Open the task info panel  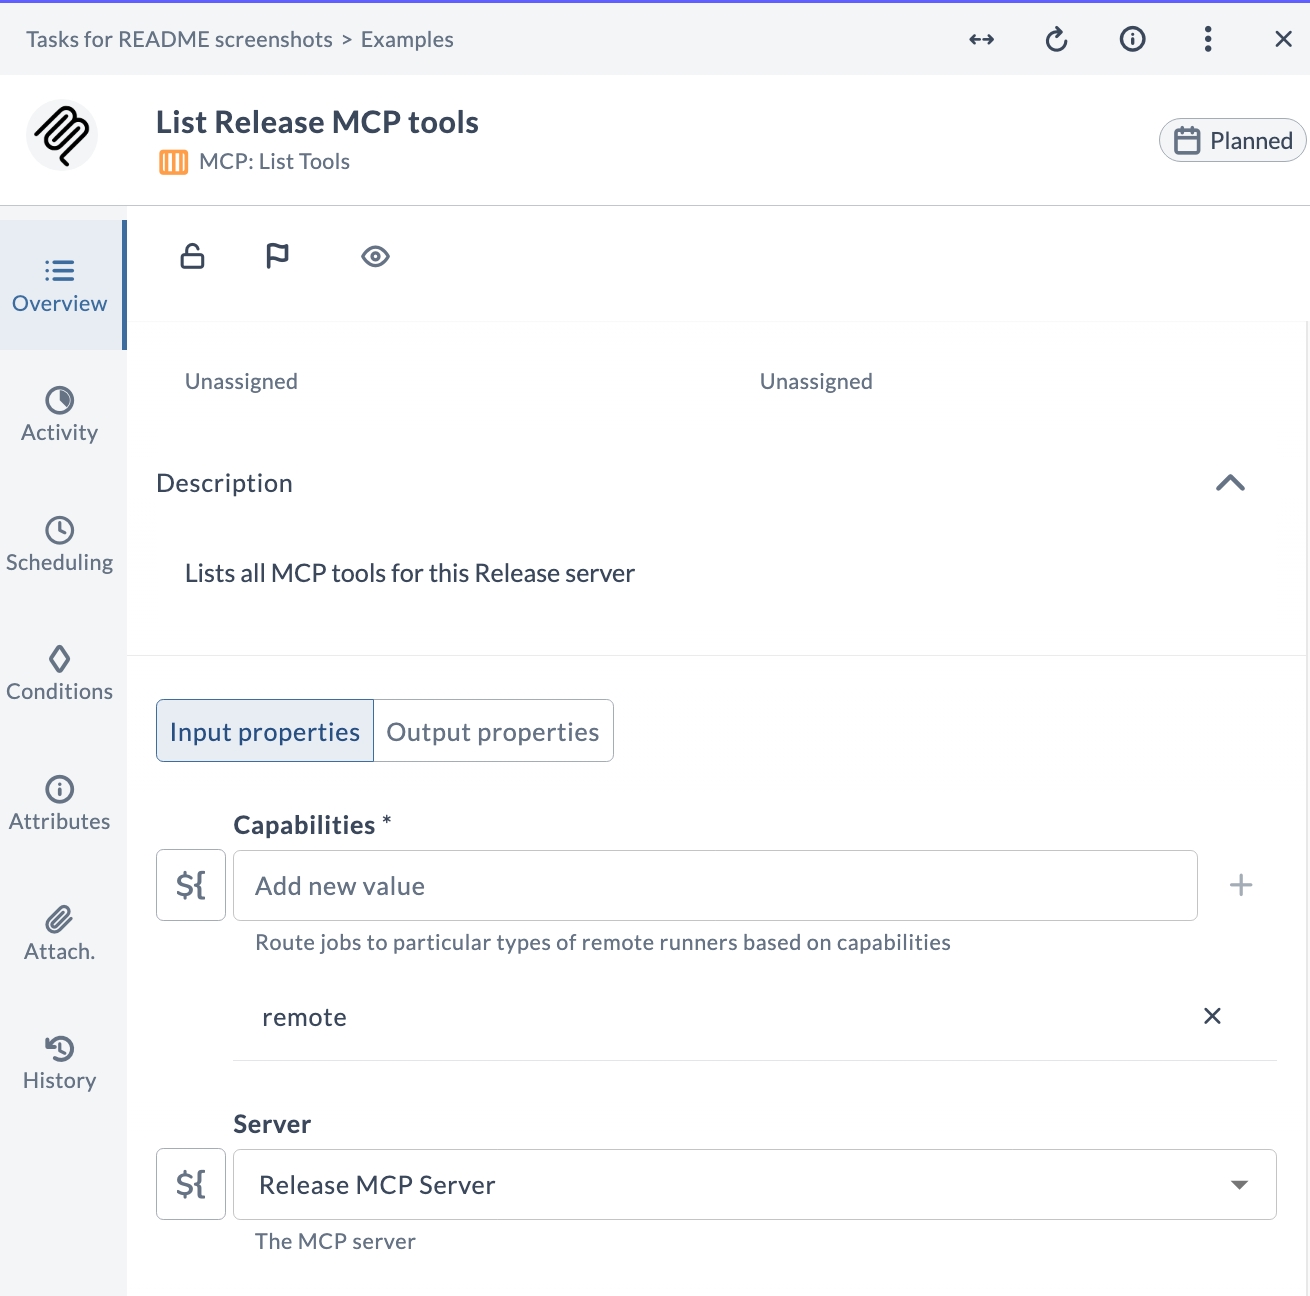coord(1132,39)
